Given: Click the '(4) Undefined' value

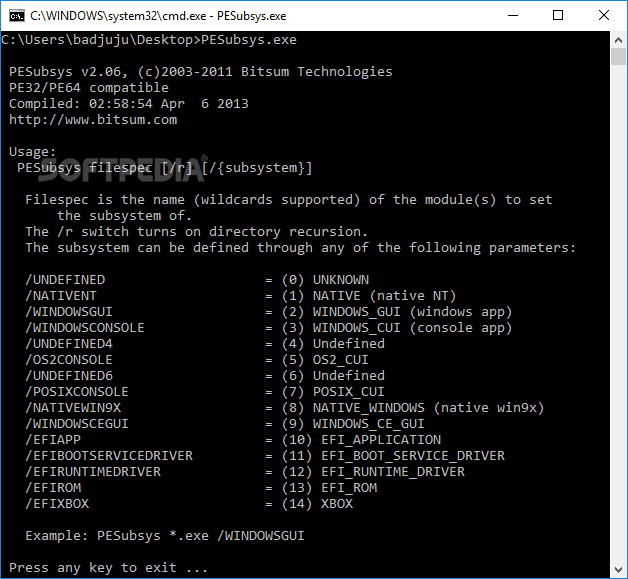Looking at the screenshot, I should click(333, 344).
